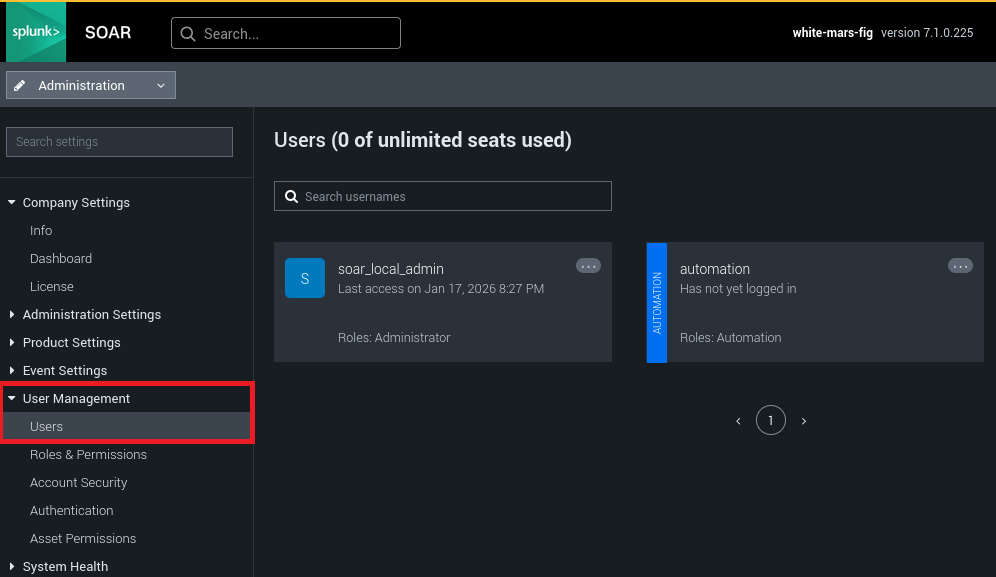
Task: Select the License settings item
Action: (x=52, y=286)
